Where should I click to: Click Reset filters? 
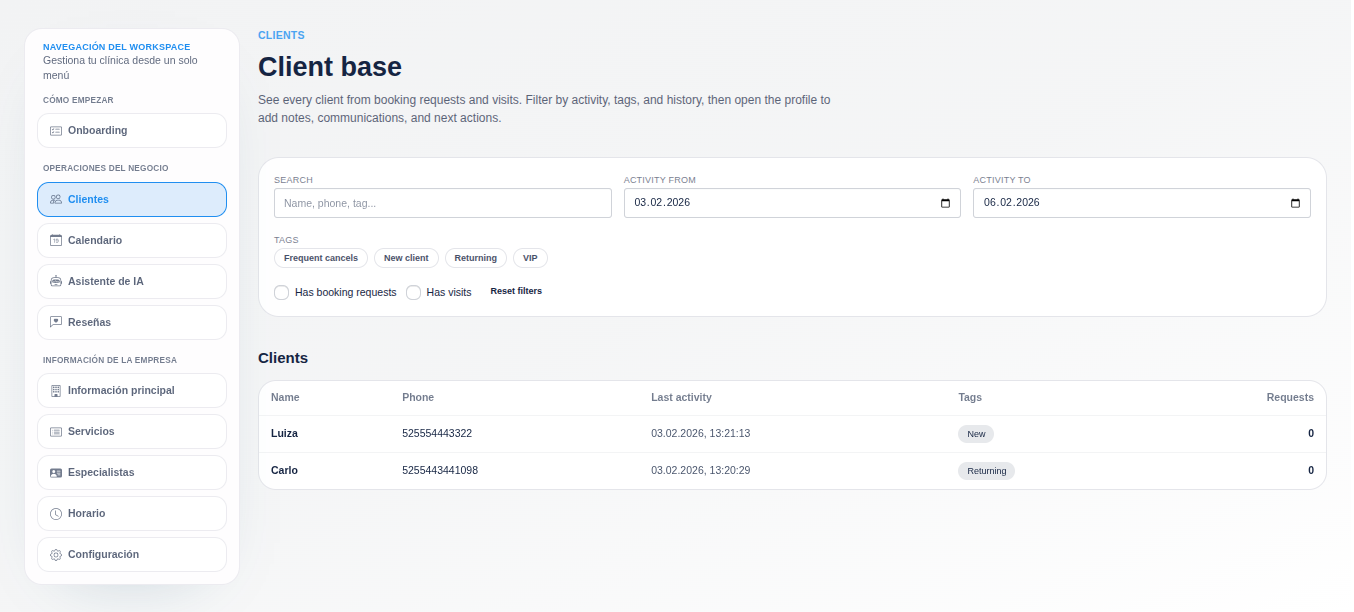pyautogui.click(x=516, y=291)
